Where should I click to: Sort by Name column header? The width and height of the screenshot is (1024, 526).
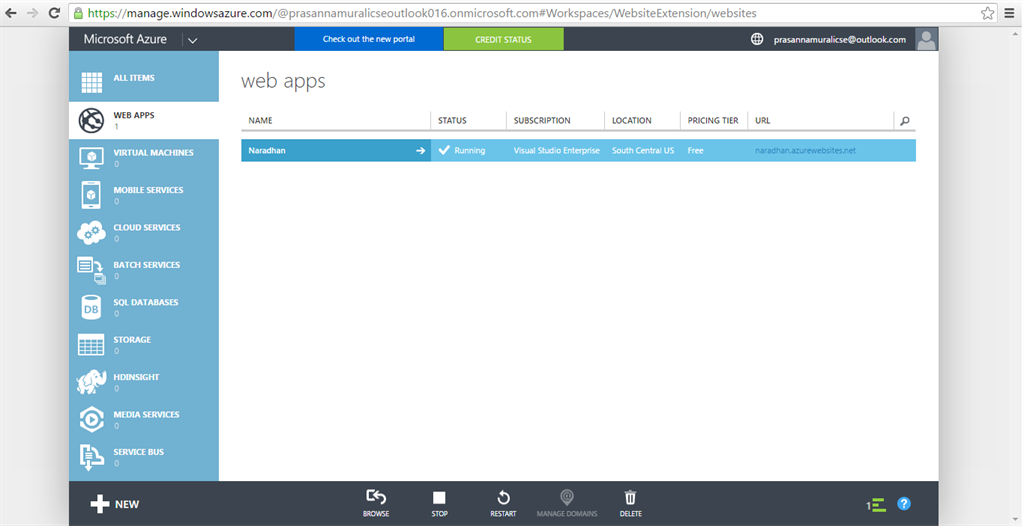261,120
